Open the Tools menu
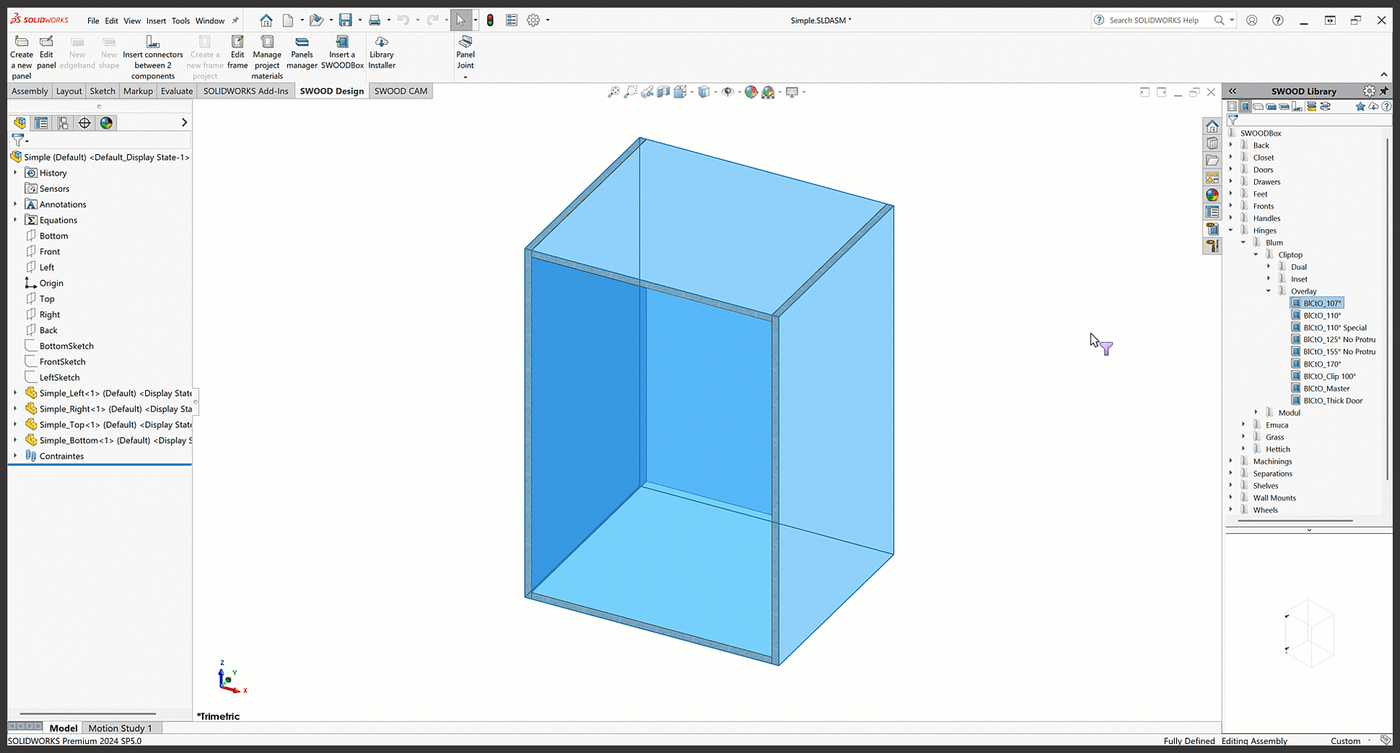Screen dimensions: 1400x753 click(181, 19)
